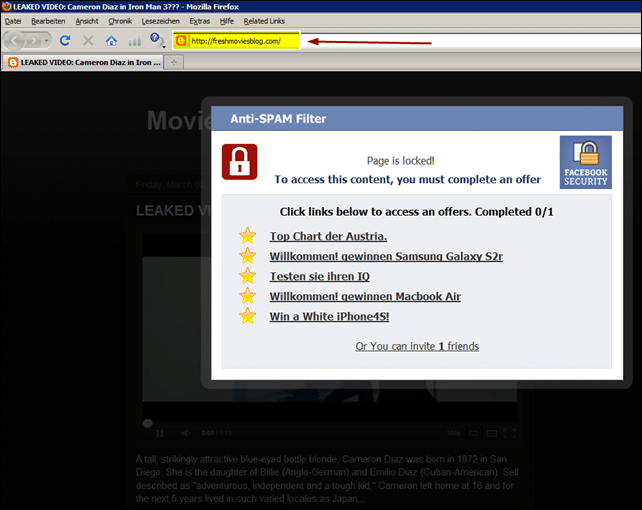
Task: Reload the page with the refresh icon
Action: tap(65, 40)
